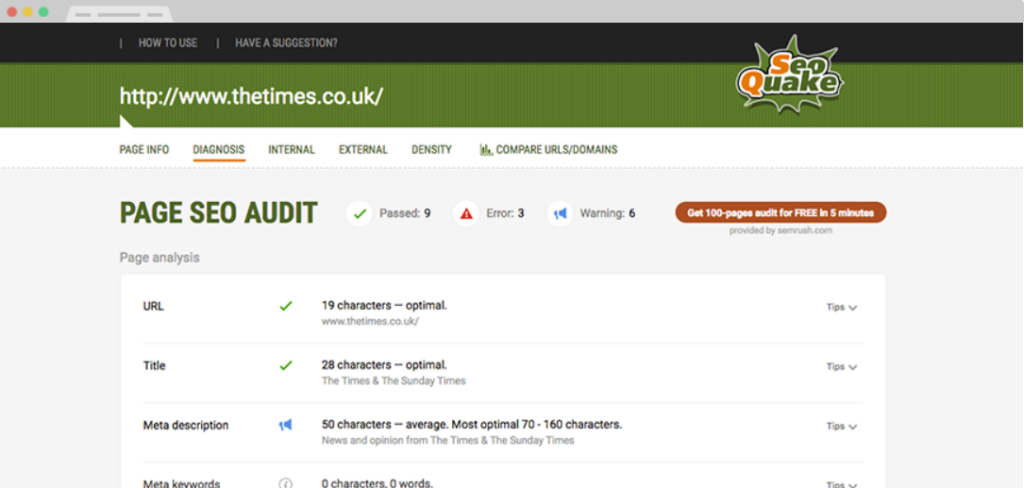1024x488 pixels.
Task: Open Compare URLs/Domains tab
Action: [548, 150]
